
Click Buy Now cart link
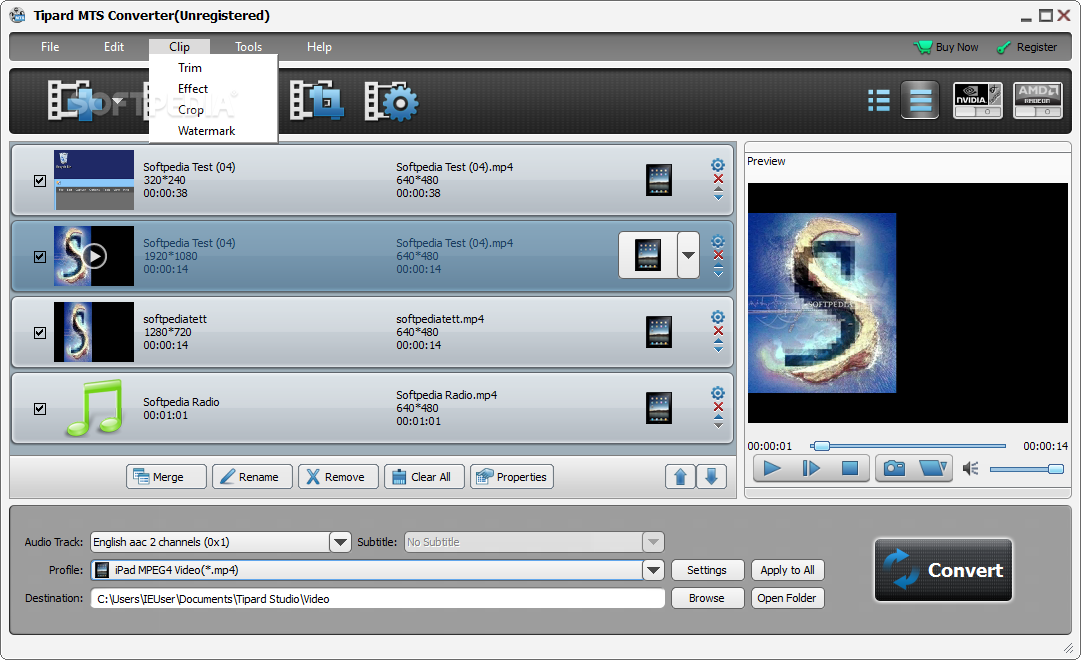946,47
